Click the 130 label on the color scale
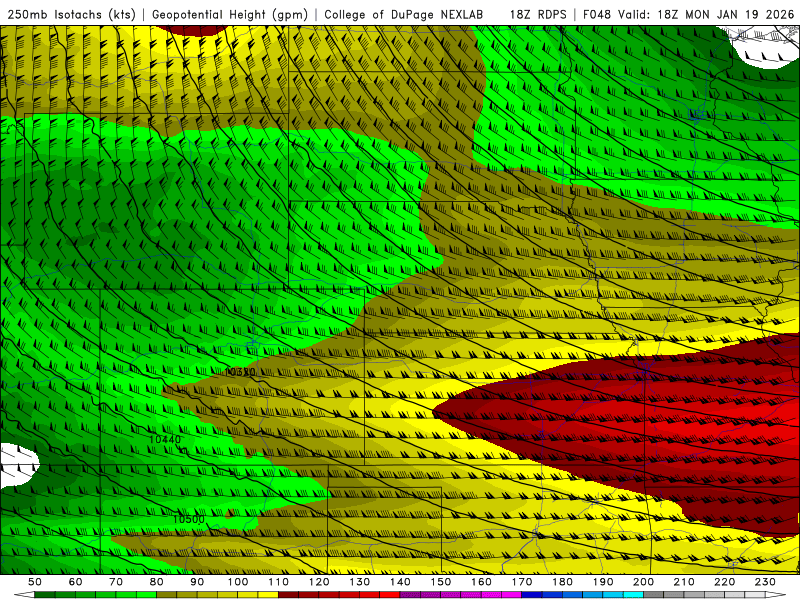 click(360, 582)
